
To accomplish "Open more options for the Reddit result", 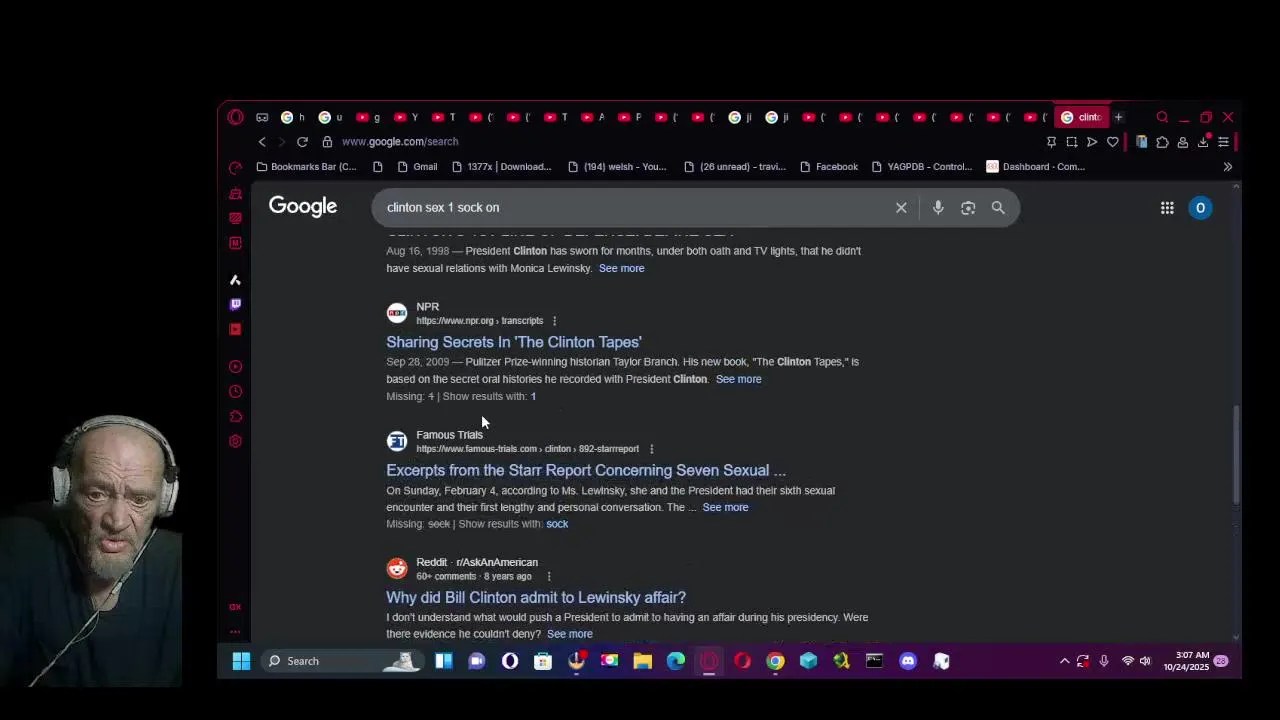I will (x=548, y=576).
